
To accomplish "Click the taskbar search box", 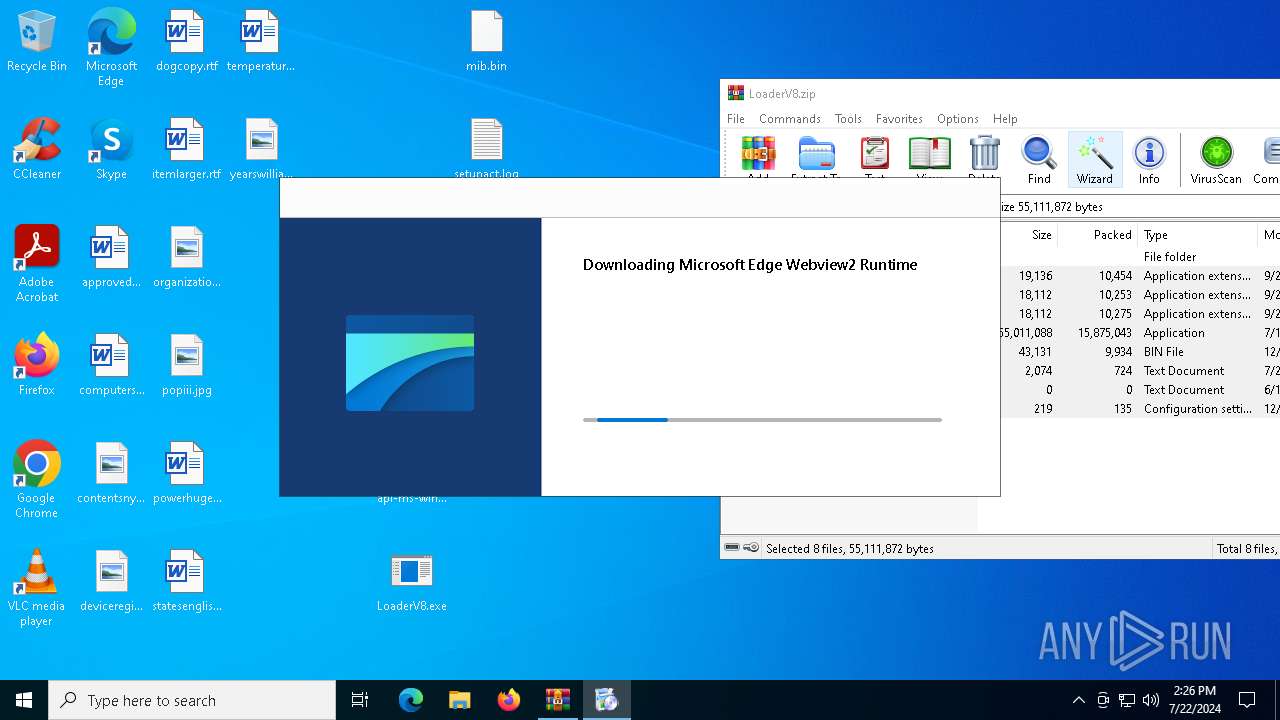I will point(192,700).
